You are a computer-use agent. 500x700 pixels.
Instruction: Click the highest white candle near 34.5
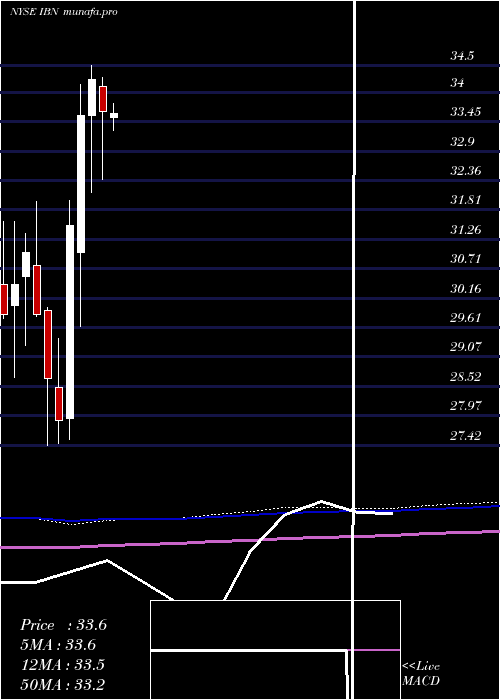(92, 97)
